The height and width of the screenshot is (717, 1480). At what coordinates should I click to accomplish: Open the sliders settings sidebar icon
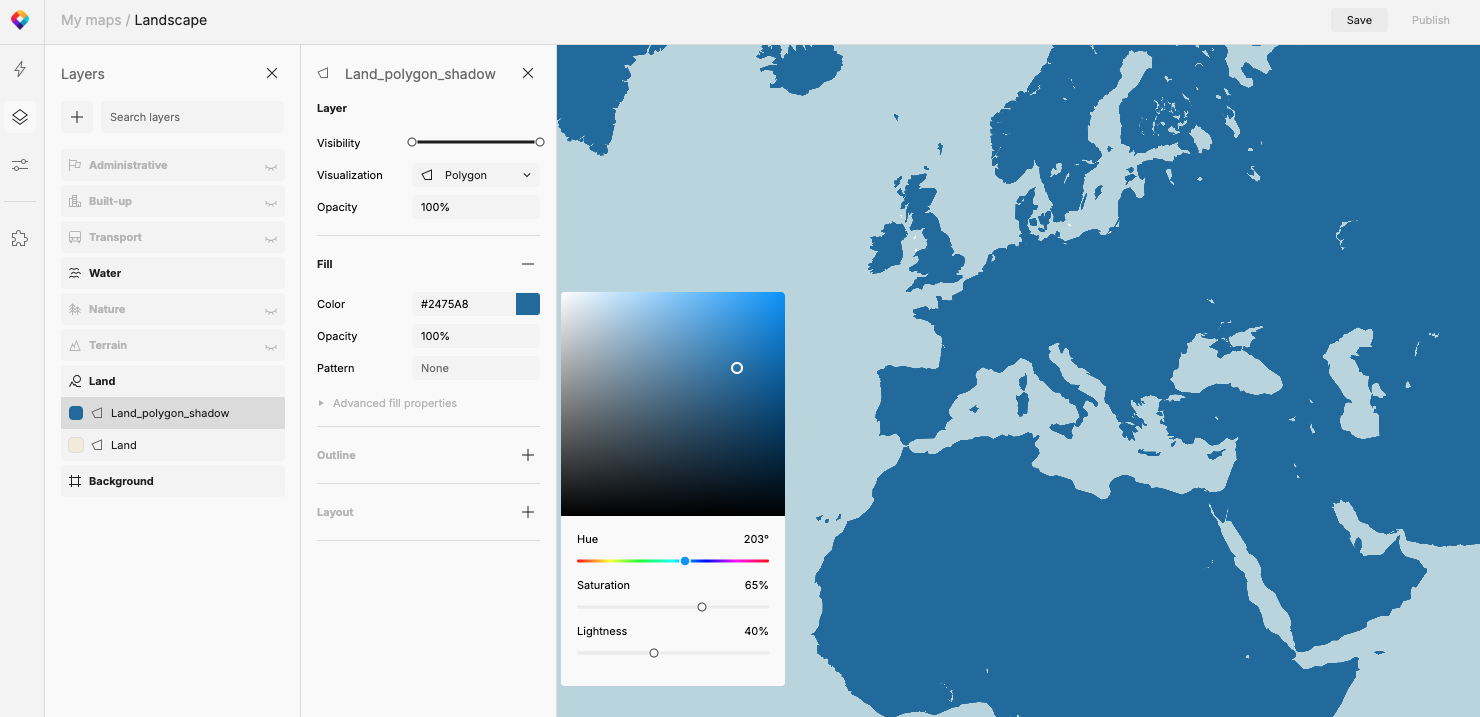click(20, 165)
